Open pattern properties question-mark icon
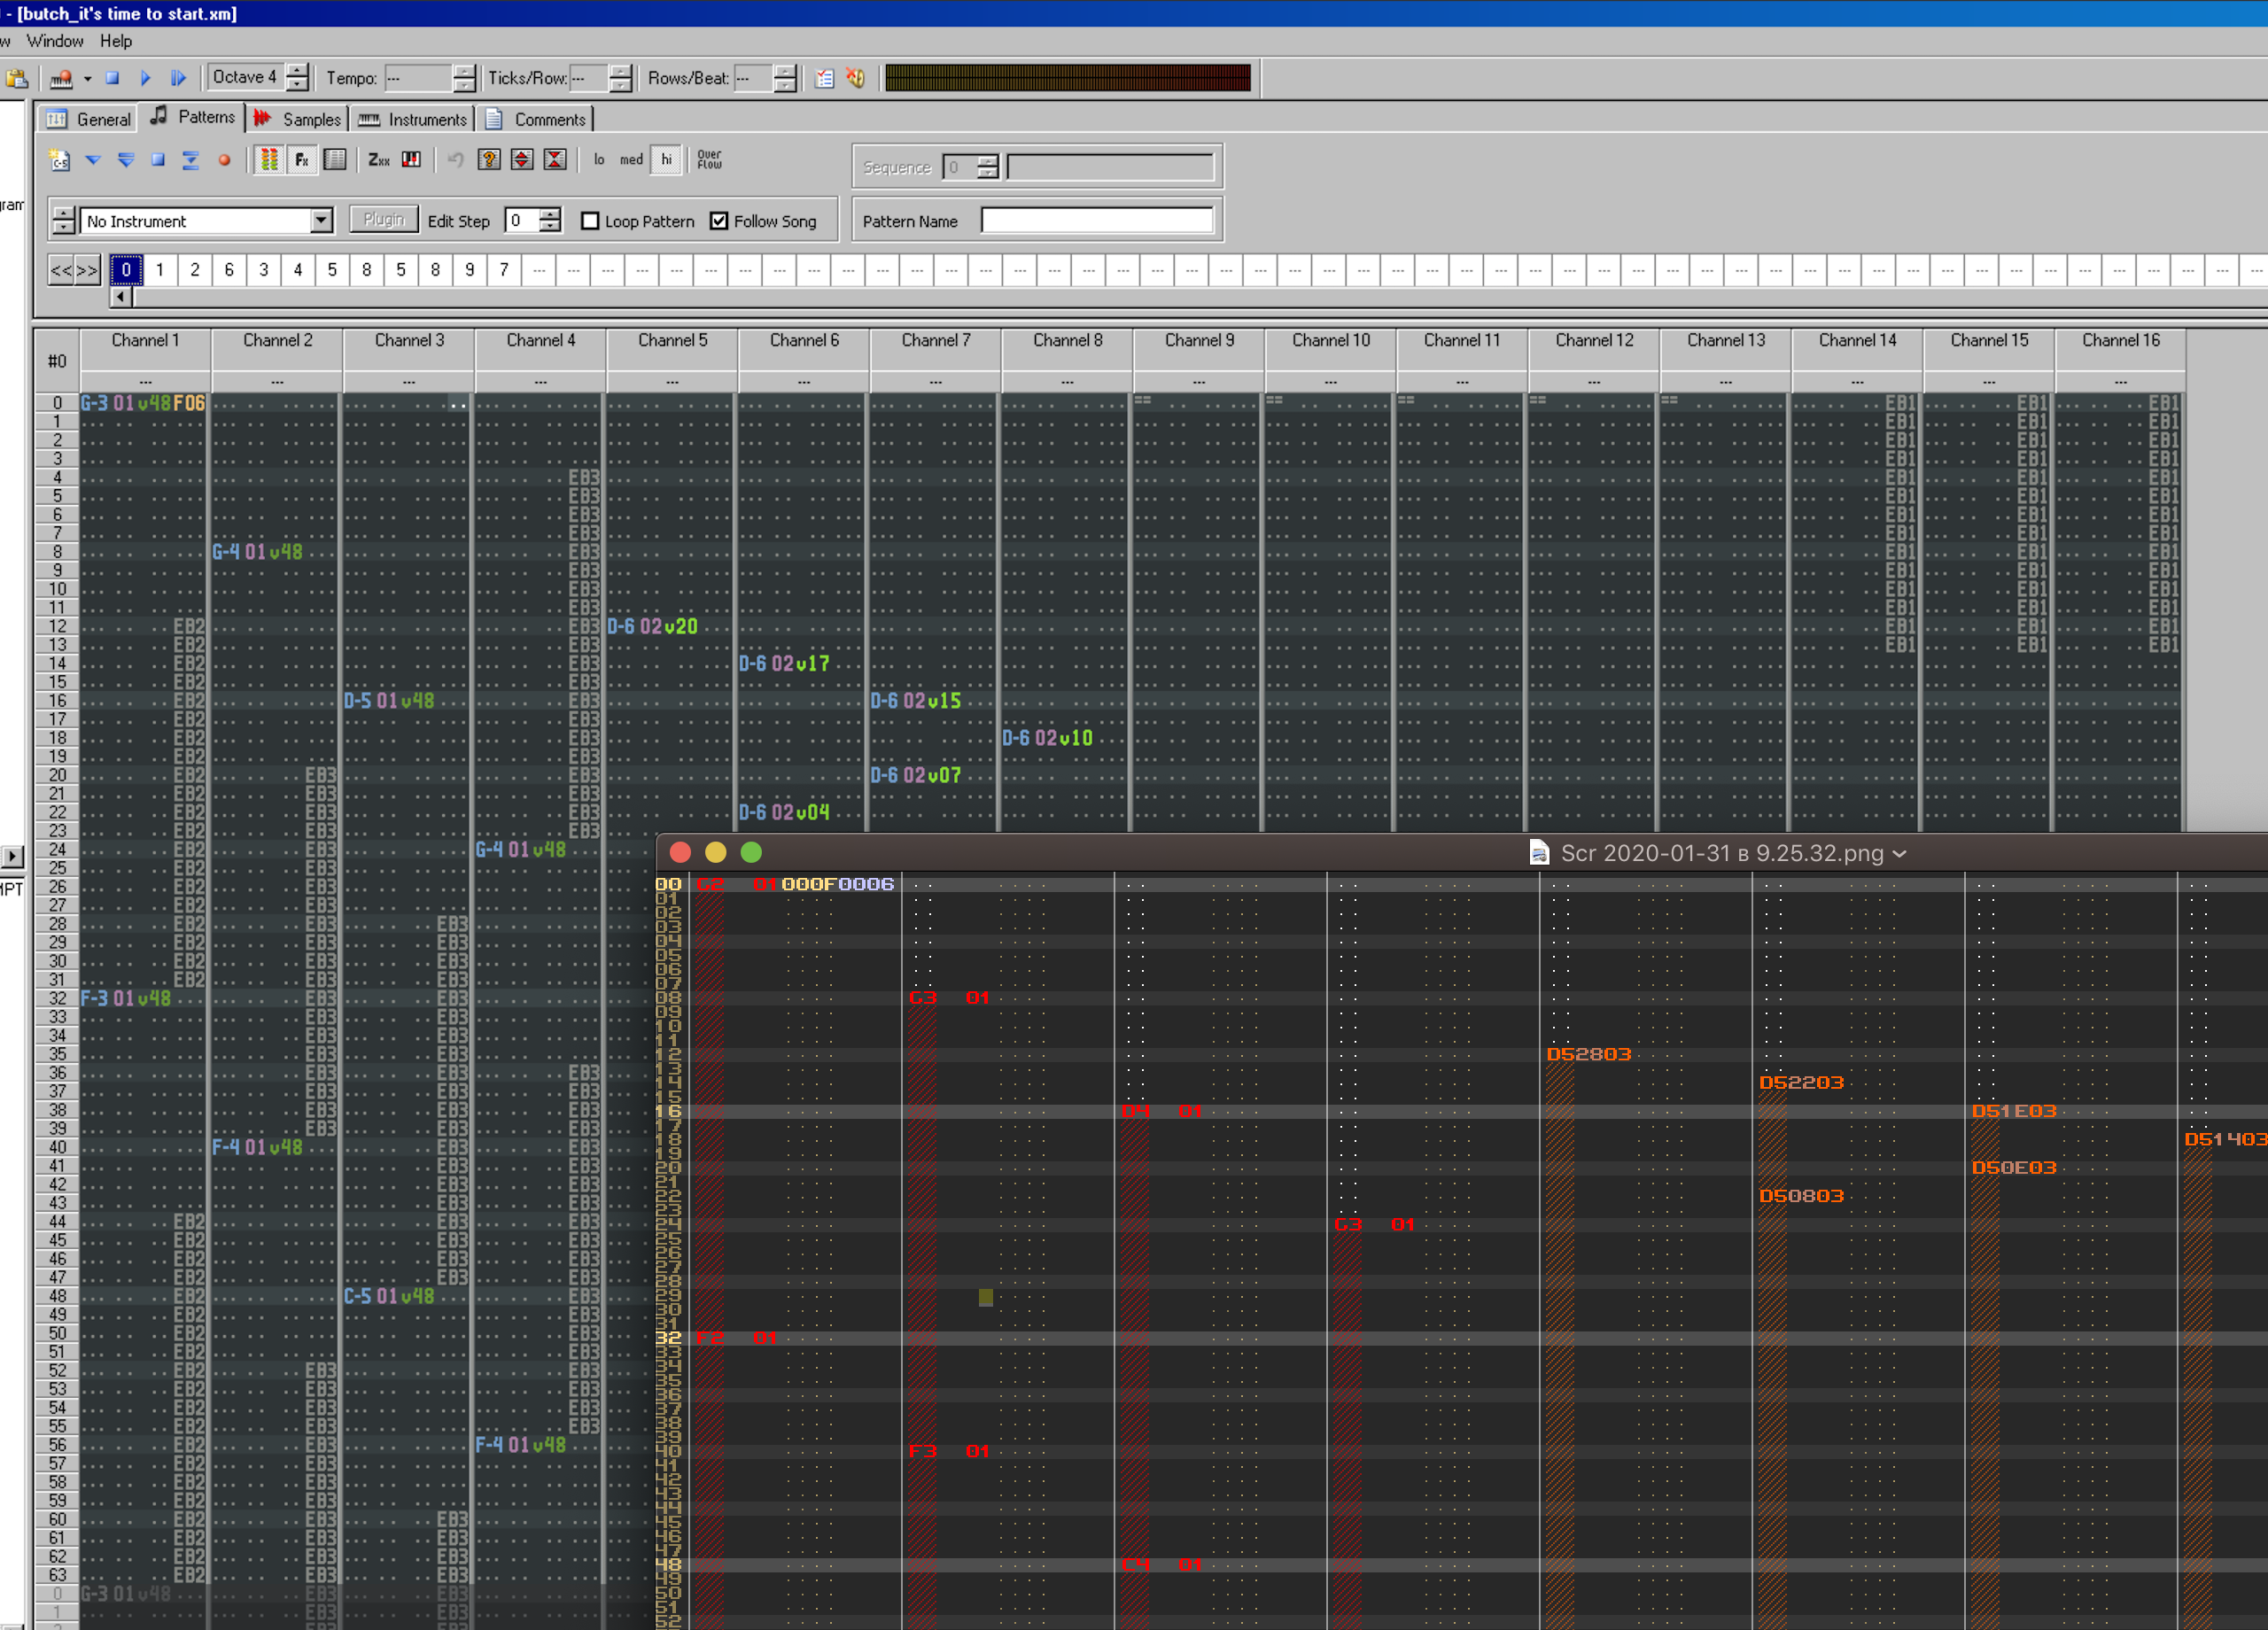The image size is (2268, 1630). pyautogui.click(x=489, y=160)
